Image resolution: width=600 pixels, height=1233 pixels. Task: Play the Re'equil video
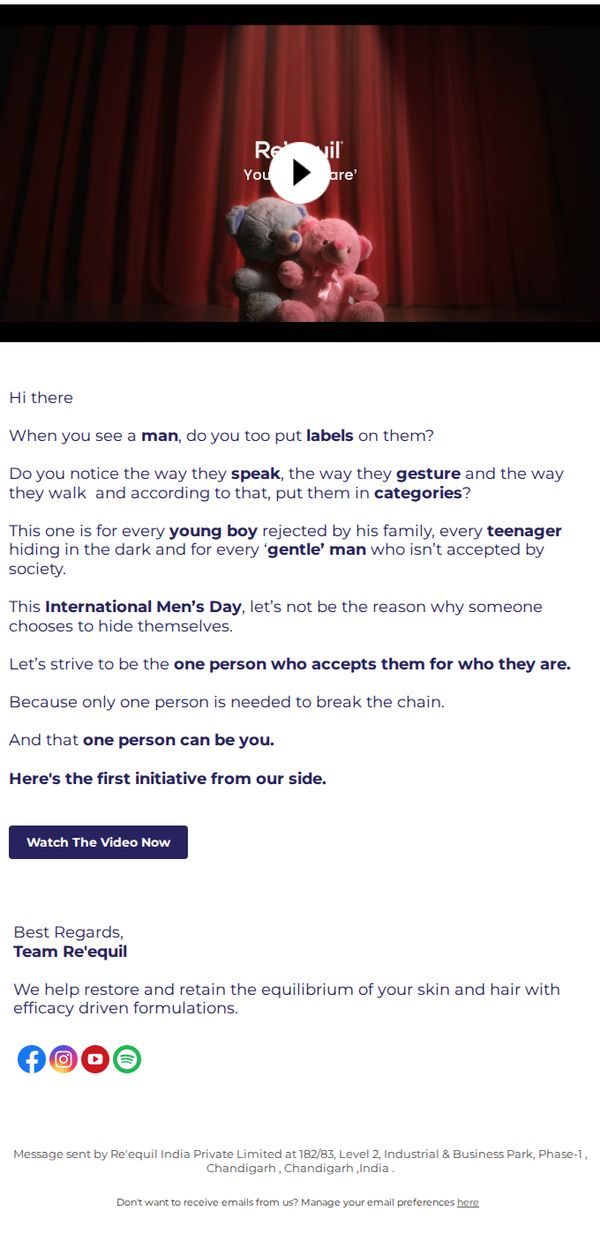coord(300,173)
